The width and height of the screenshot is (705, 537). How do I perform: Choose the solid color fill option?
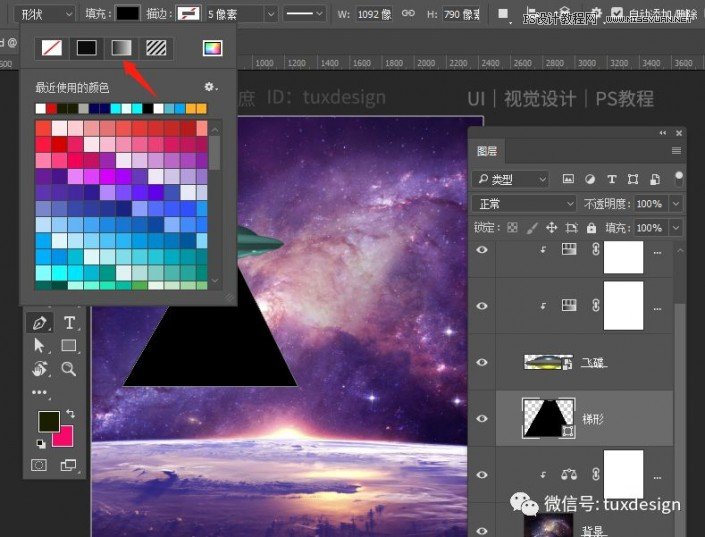click(x=86, y=48)
